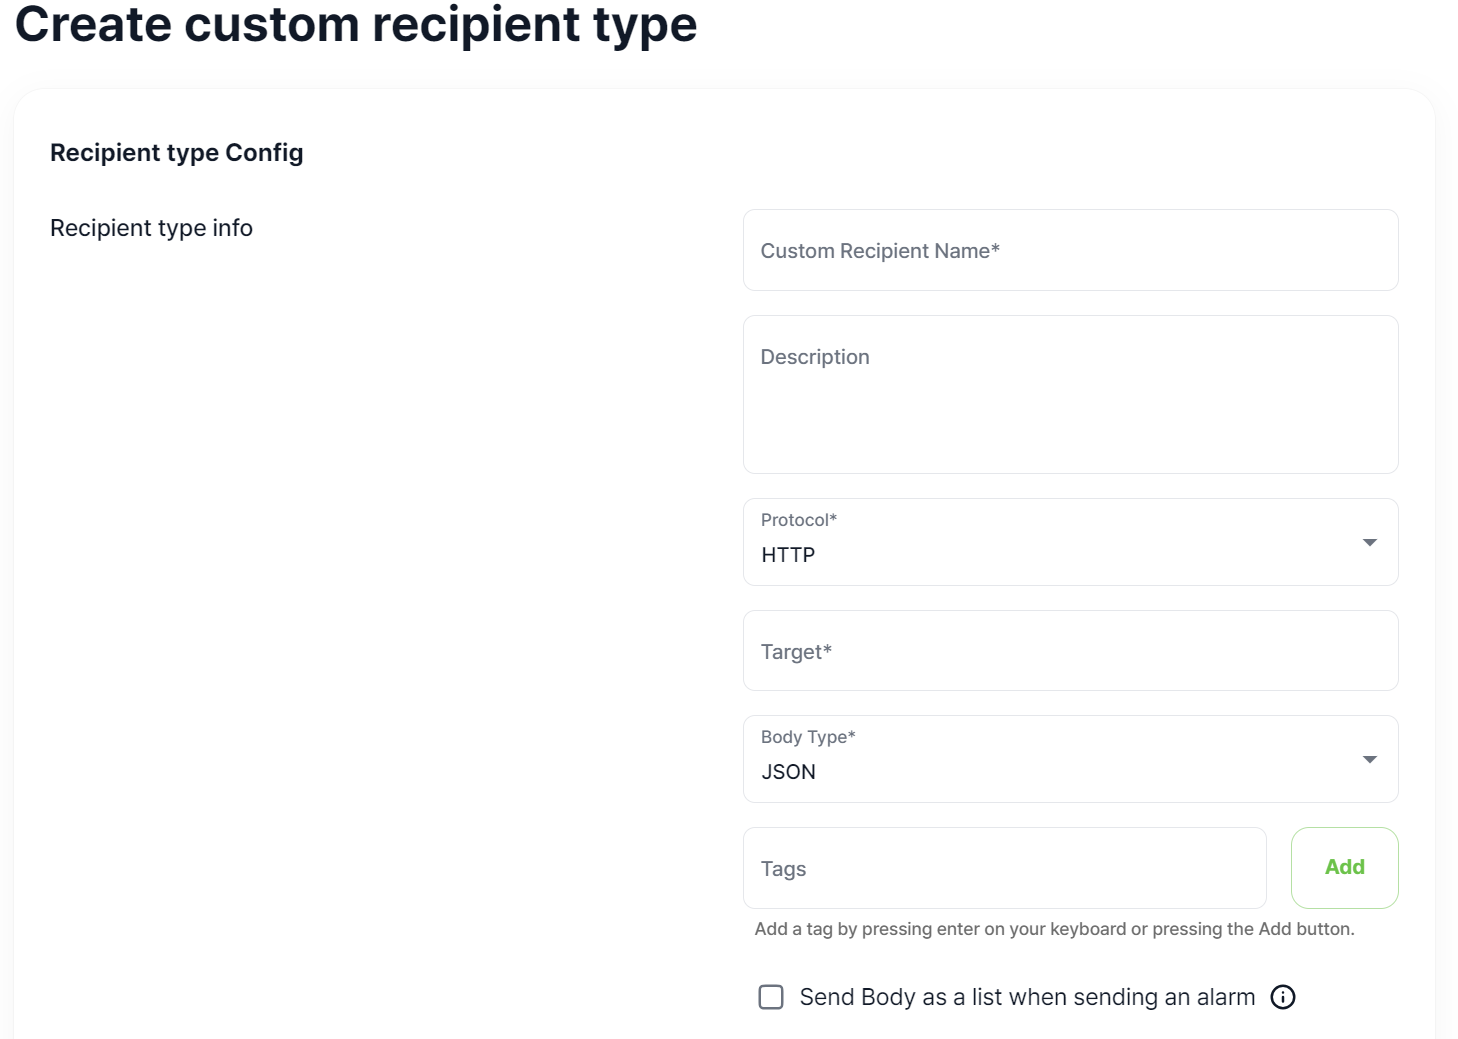The height and width of the screenshot is (1039, 1458).
Task: Click the HTTP value in Protocol field
Action: click(788, 555)
